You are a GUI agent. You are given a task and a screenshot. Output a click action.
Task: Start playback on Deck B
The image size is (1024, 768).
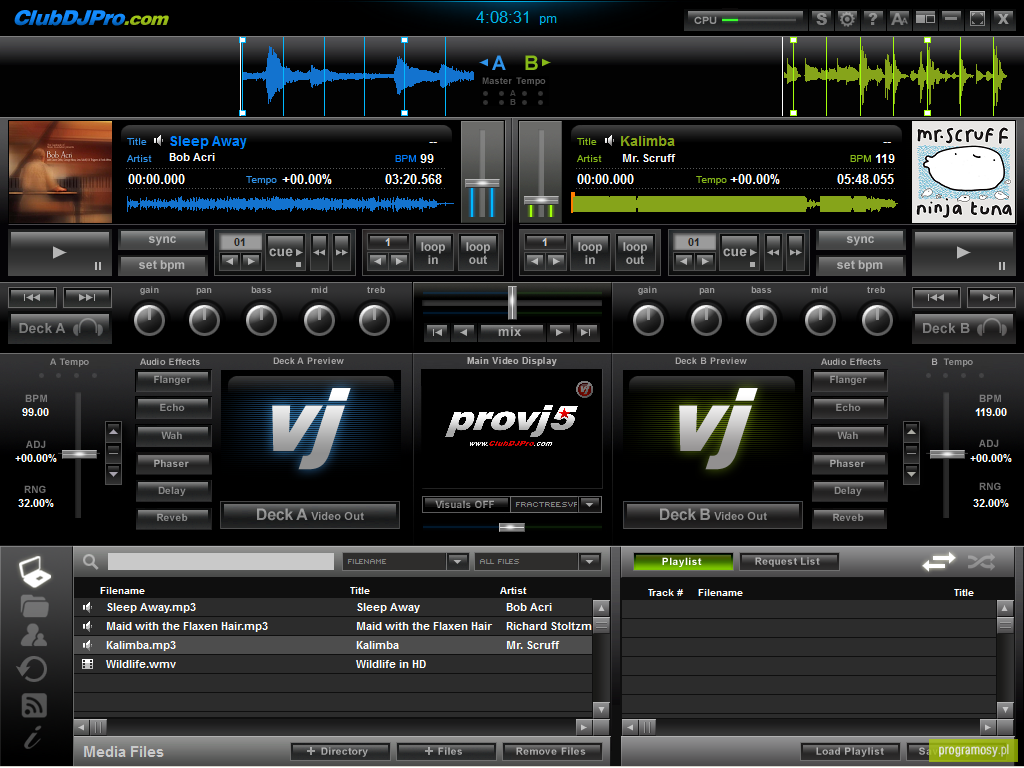[963, 253]
